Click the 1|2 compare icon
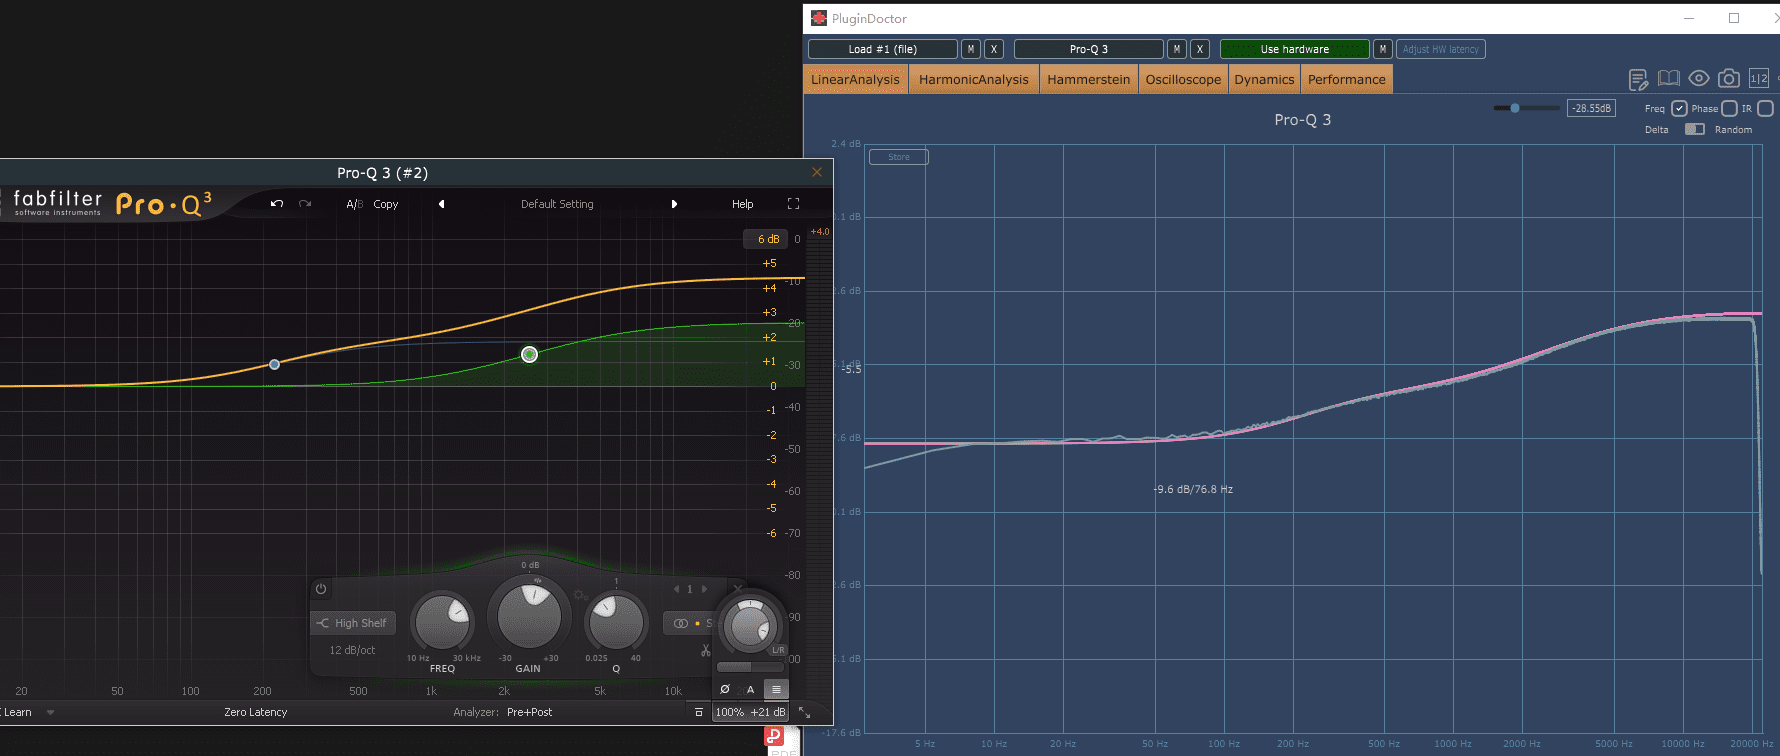Viewport: 1780px width, 756px height. click(1759, 78)
